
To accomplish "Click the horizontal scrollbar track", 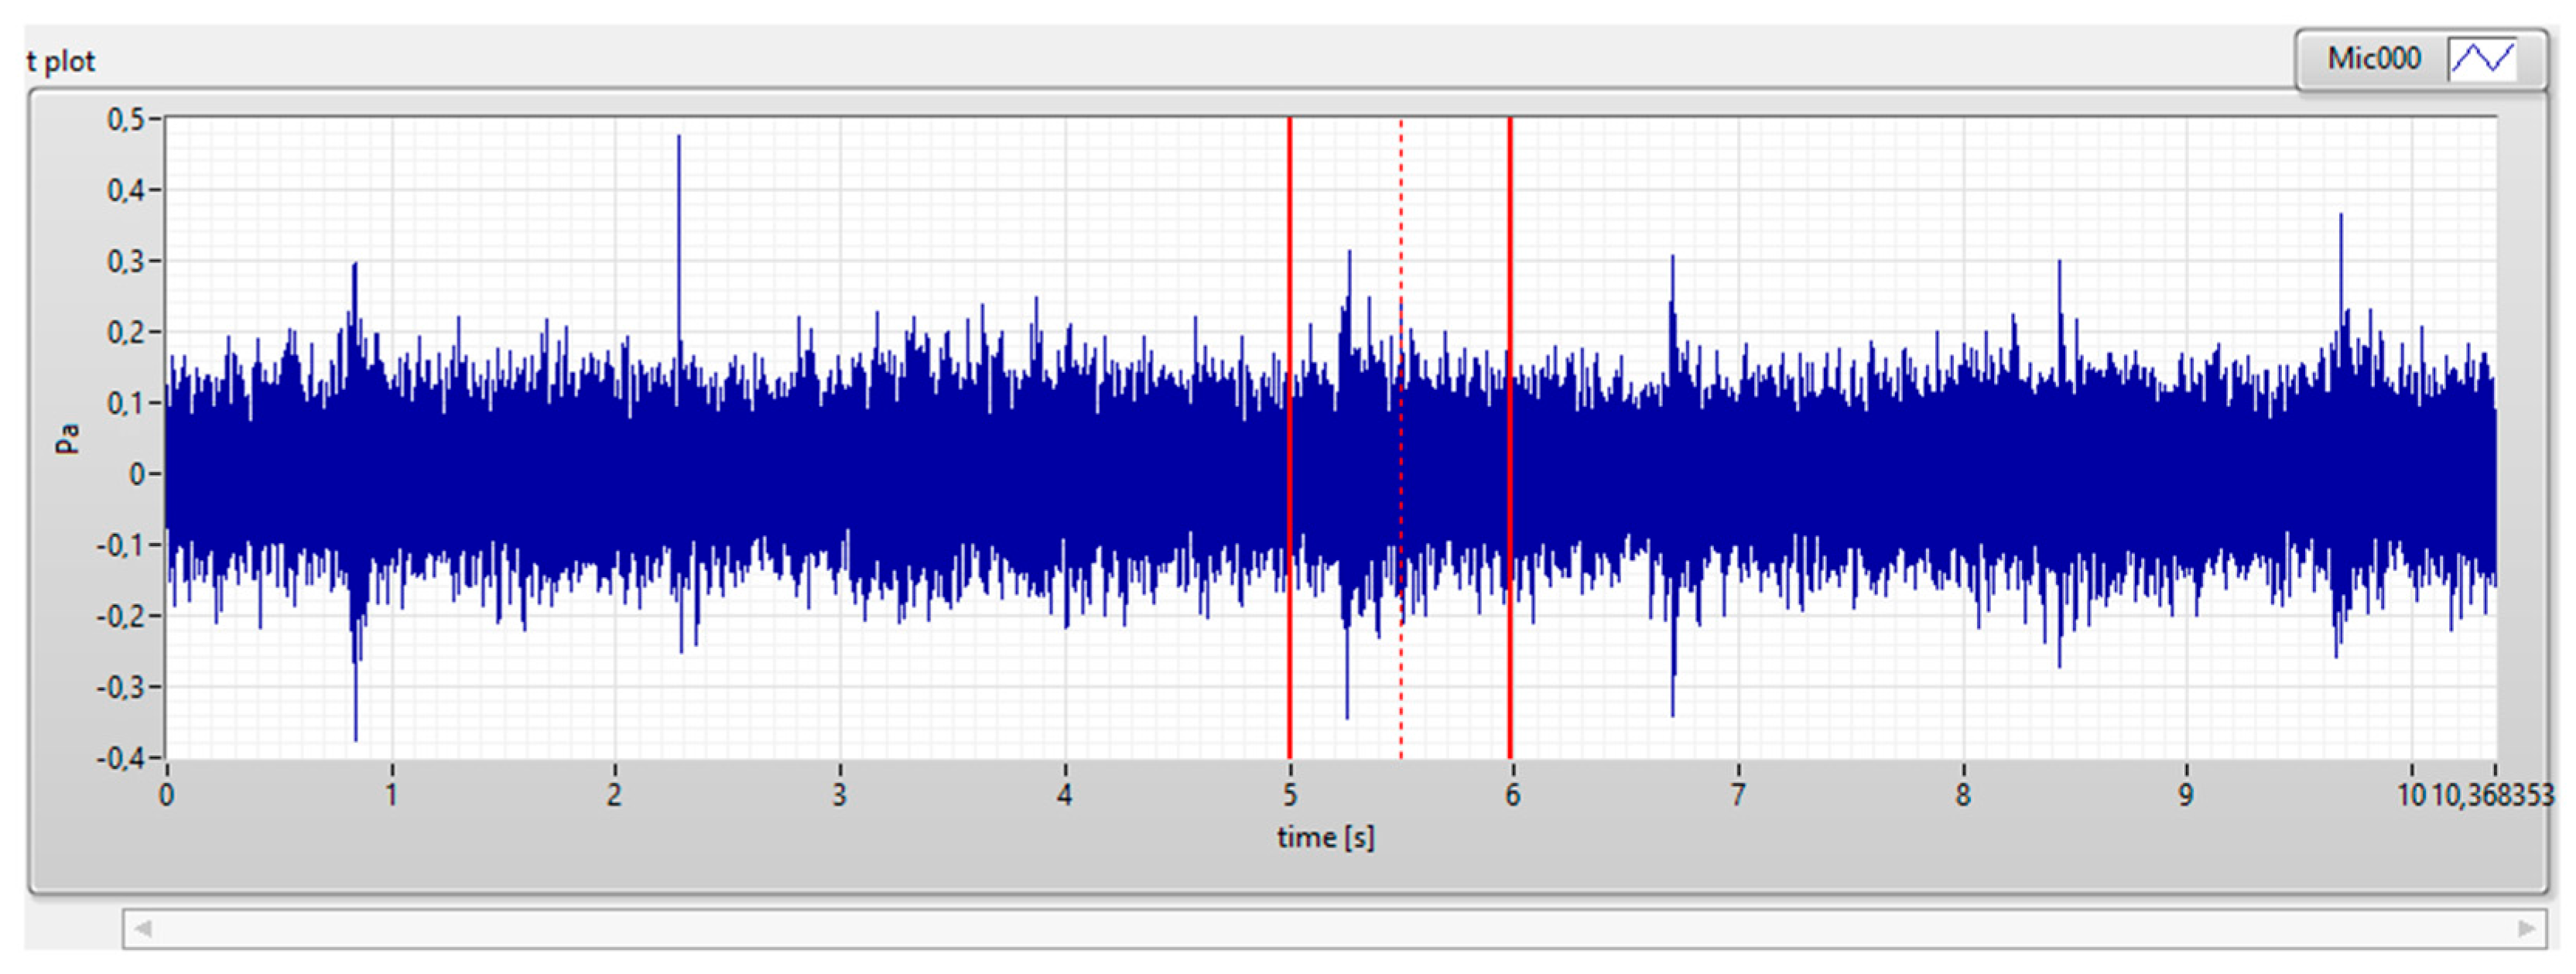I will point(1334,929).
